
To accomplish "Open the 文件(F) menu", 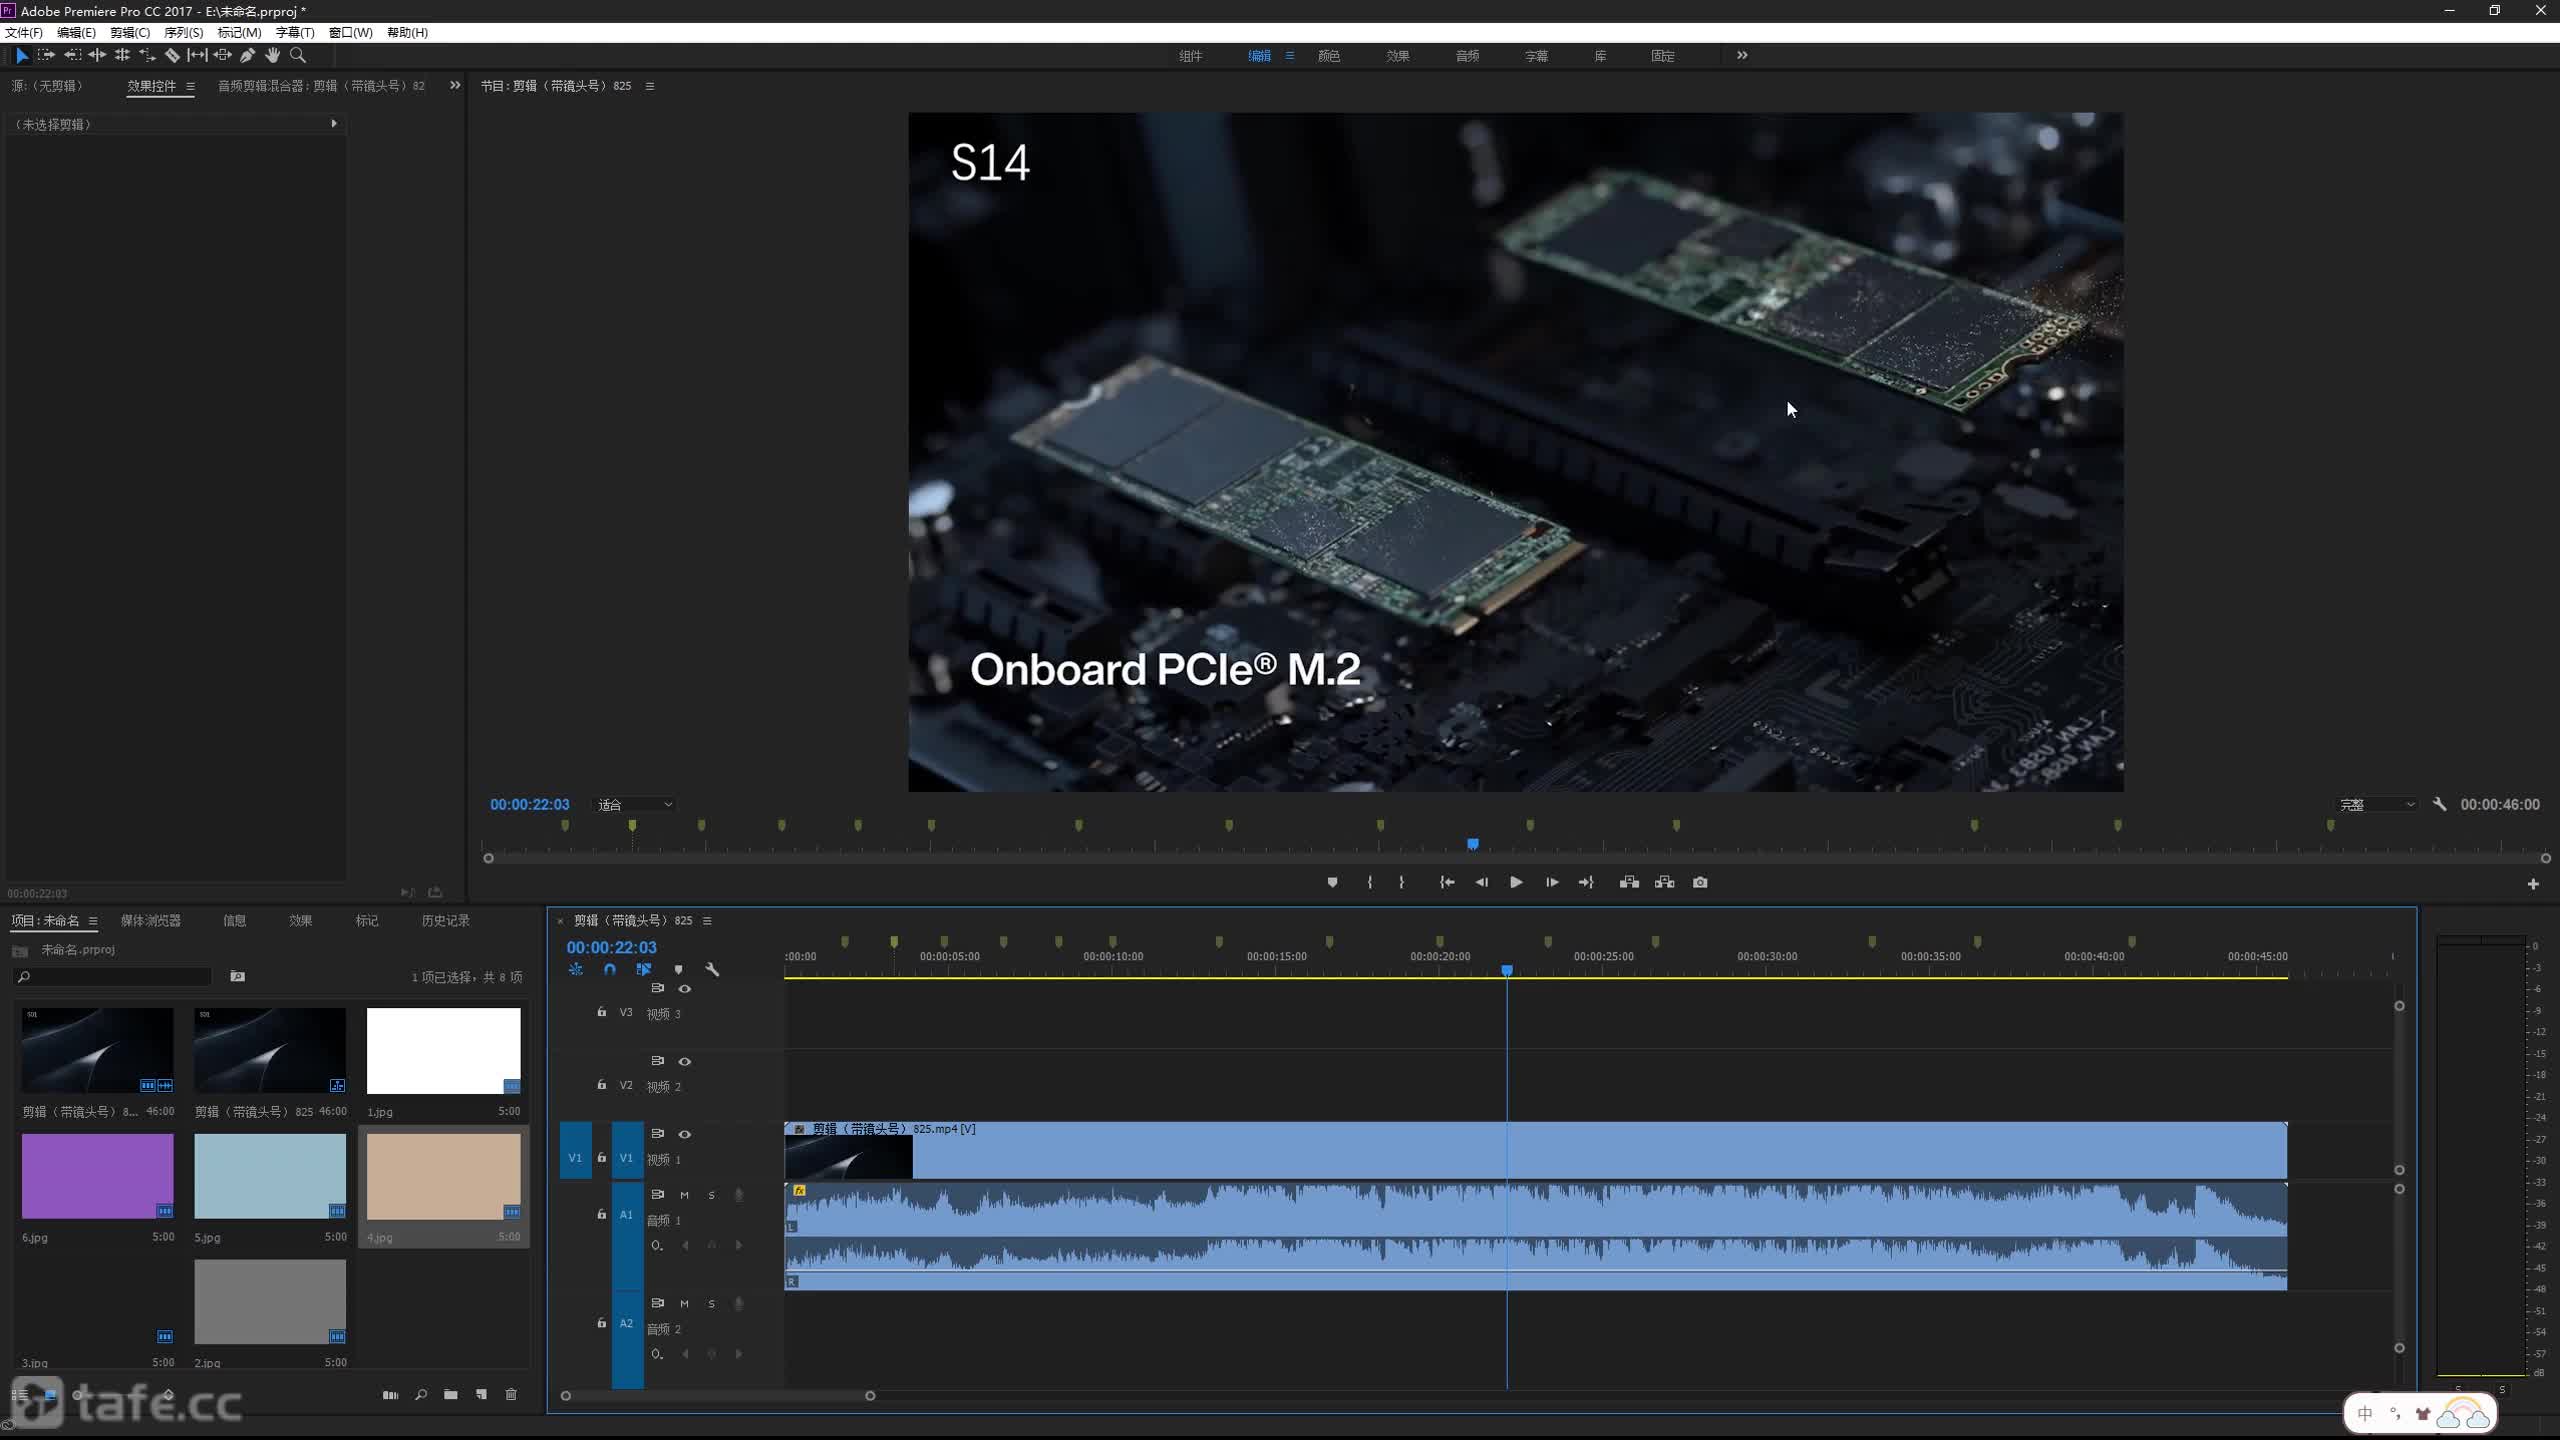I will (24, 33).
